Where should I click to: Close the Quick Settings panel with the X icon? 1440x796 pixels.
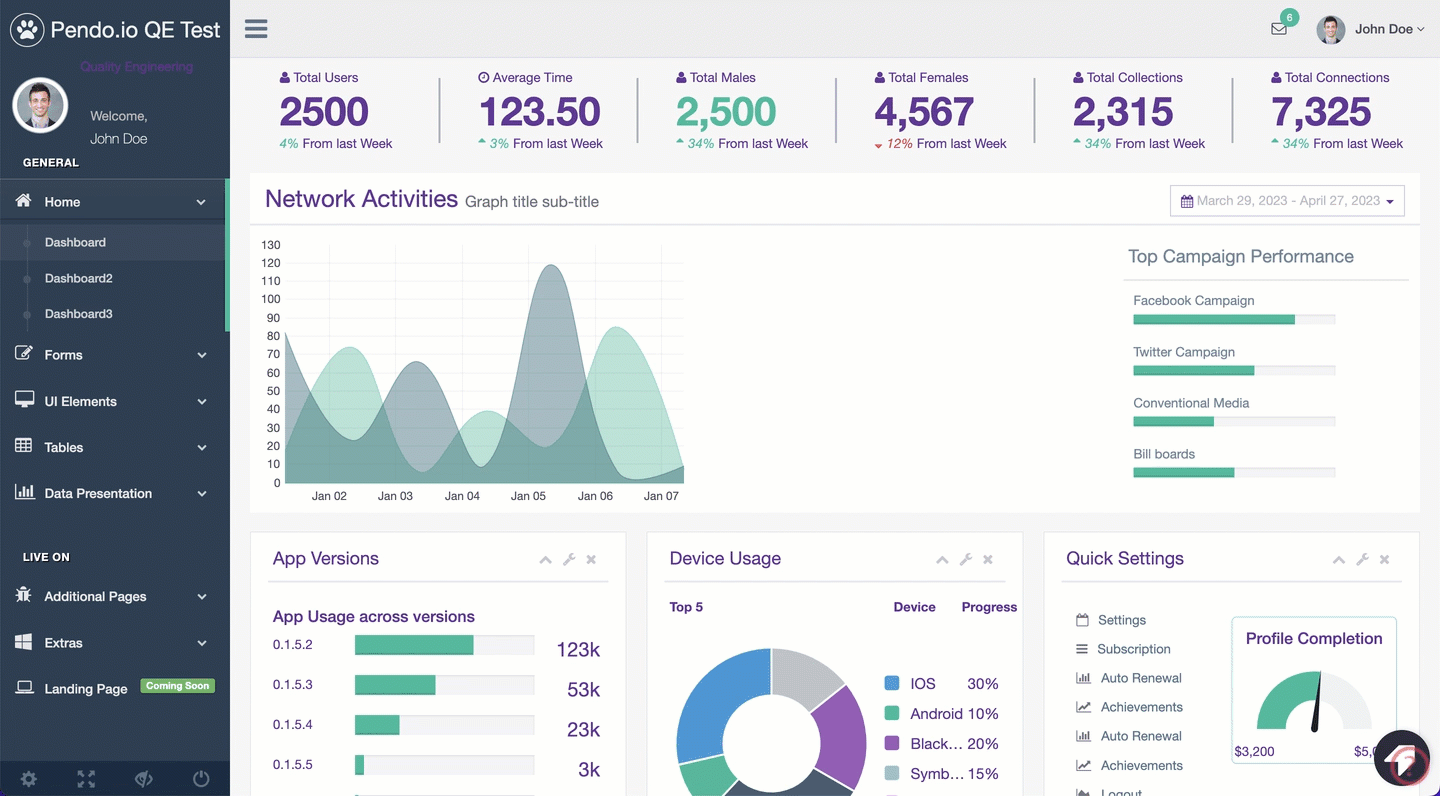click(x=1385, y=560)
